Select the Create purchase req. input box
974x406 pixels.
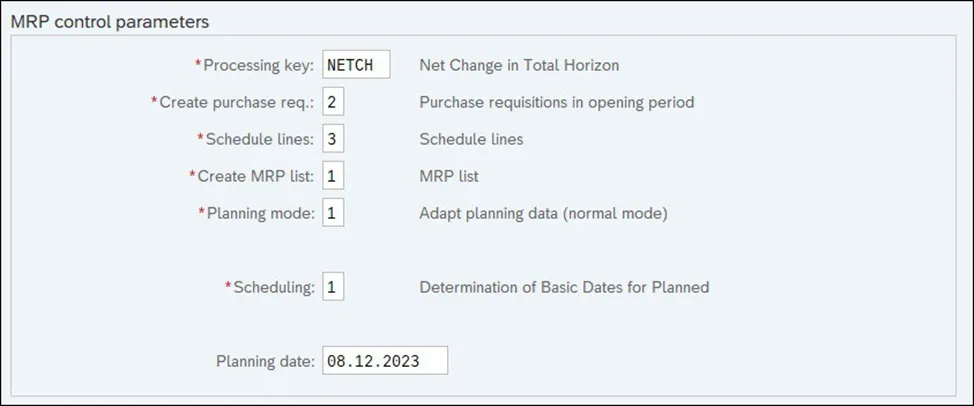(x=334, y=103)
